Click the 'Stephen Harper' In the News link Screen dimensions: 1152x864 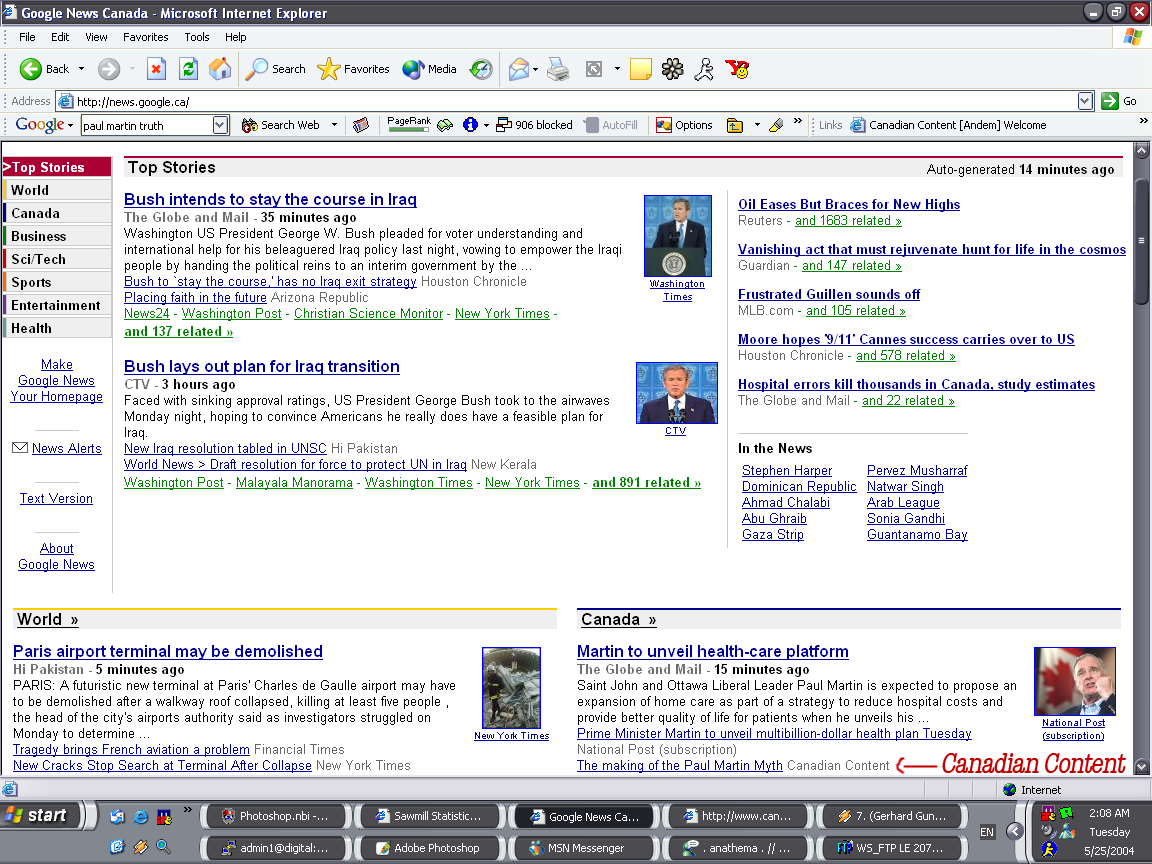pyautogui.click(x=787, y=470)
